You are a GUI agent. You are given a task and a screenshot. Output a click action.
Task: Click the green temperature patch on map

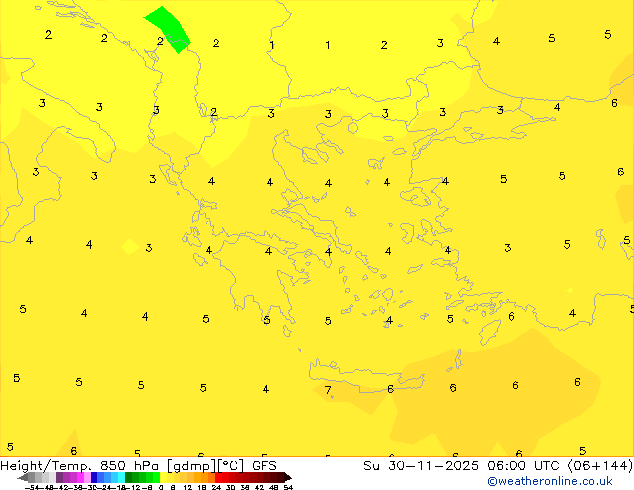(x=168, y=29)
